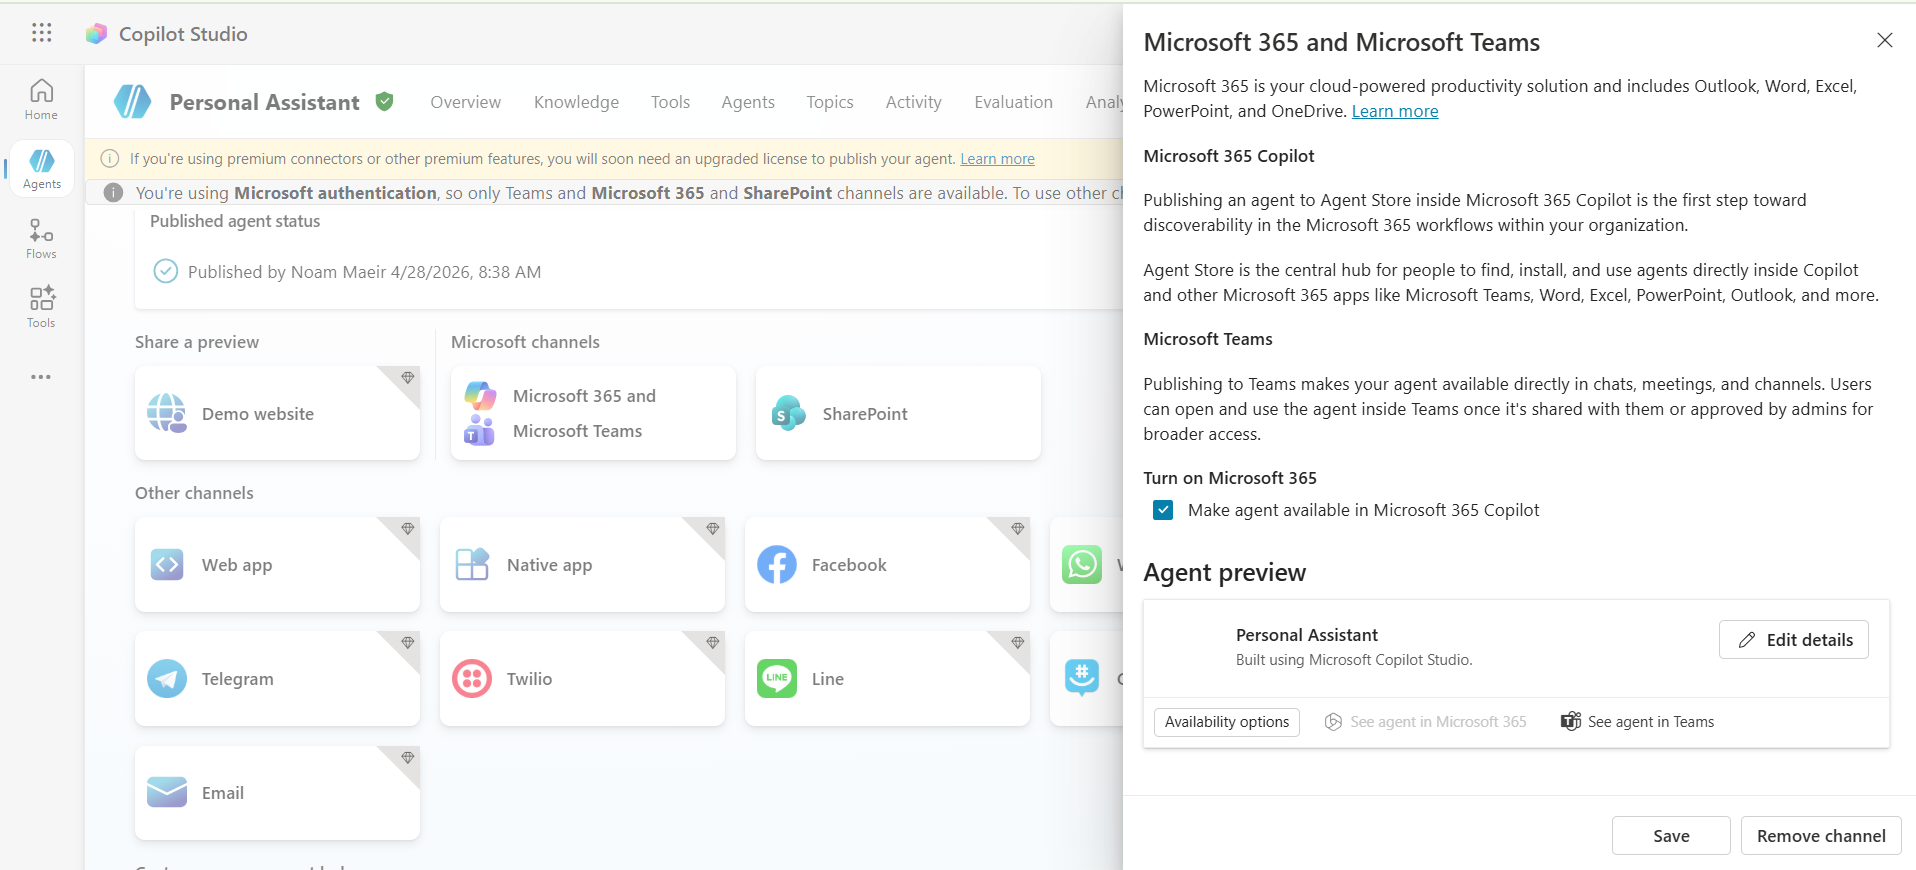Screen dimensions: 1916x870
Task: Click the Line channel icon
Action: click(777, 678)
